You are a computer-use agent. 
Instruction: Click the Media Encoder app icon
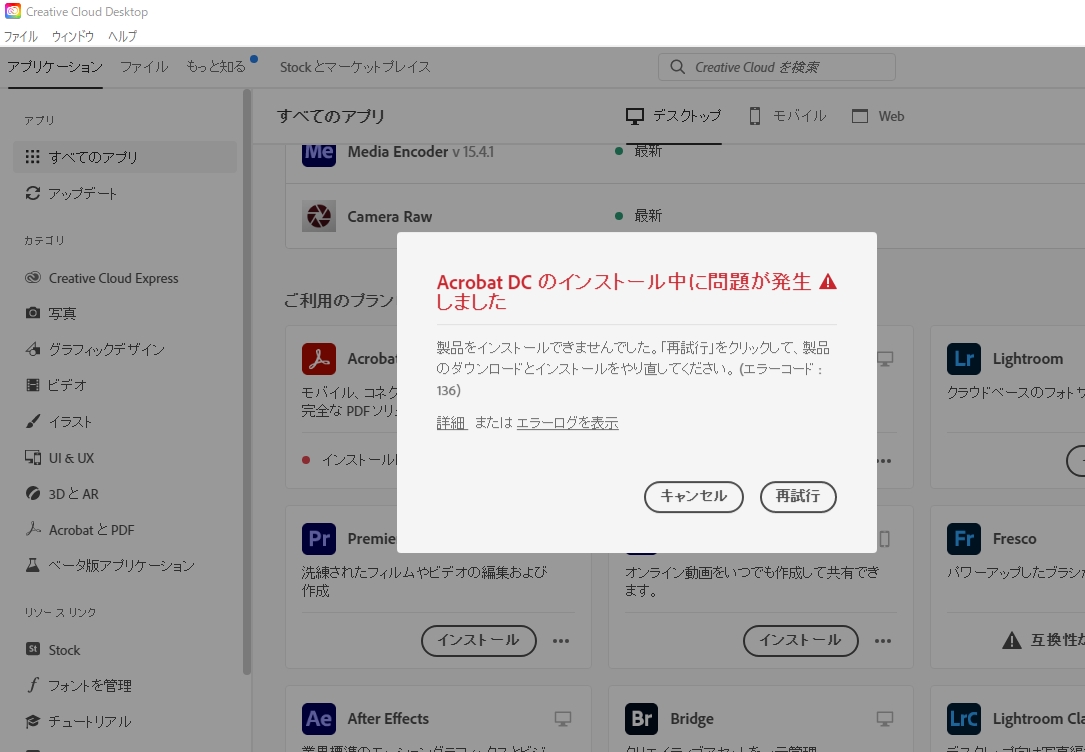pos(318,151)
